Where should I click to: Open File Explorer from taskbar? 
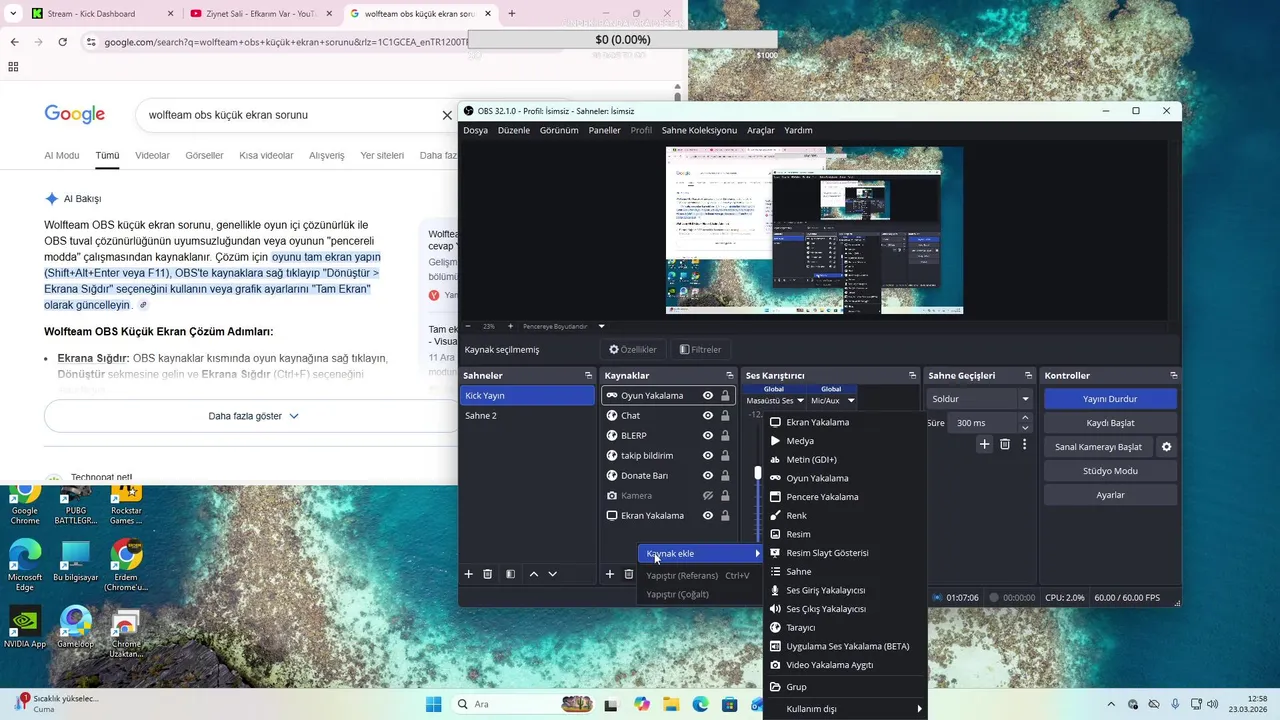(x=672, y=704)
